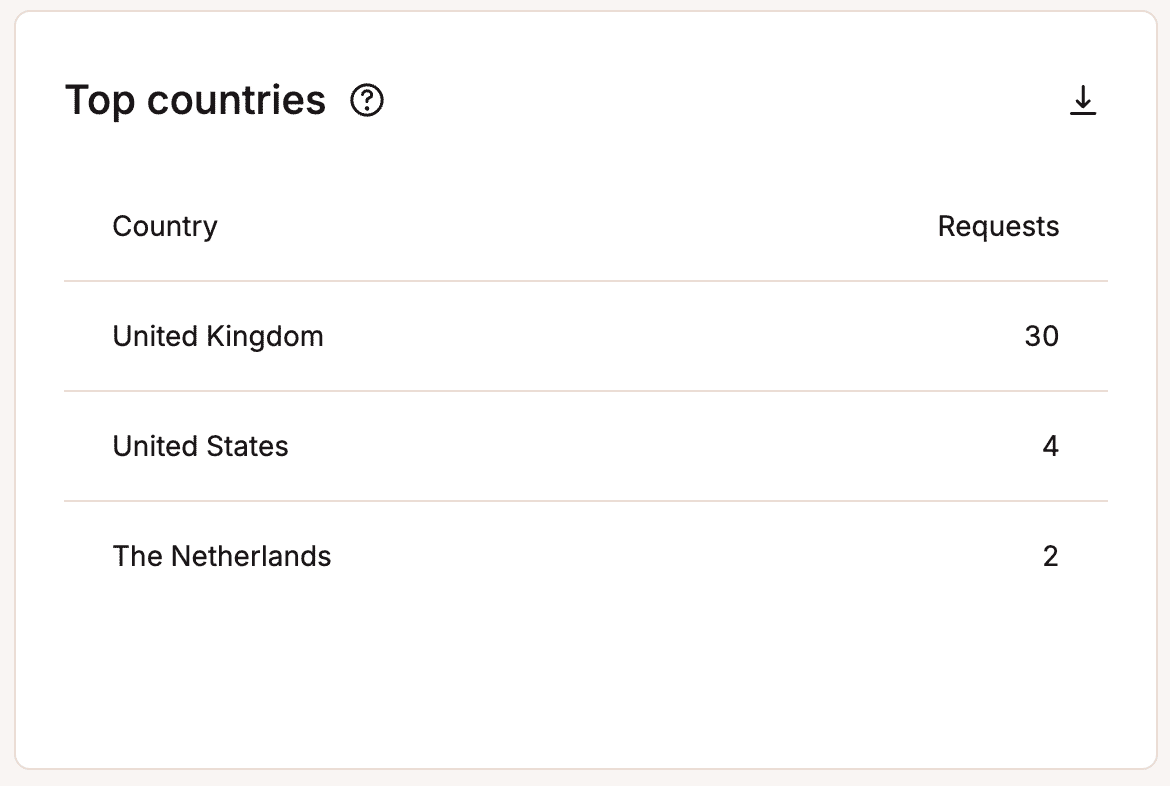
Task: Click the download icon to export data
Action: [1083, 100]
